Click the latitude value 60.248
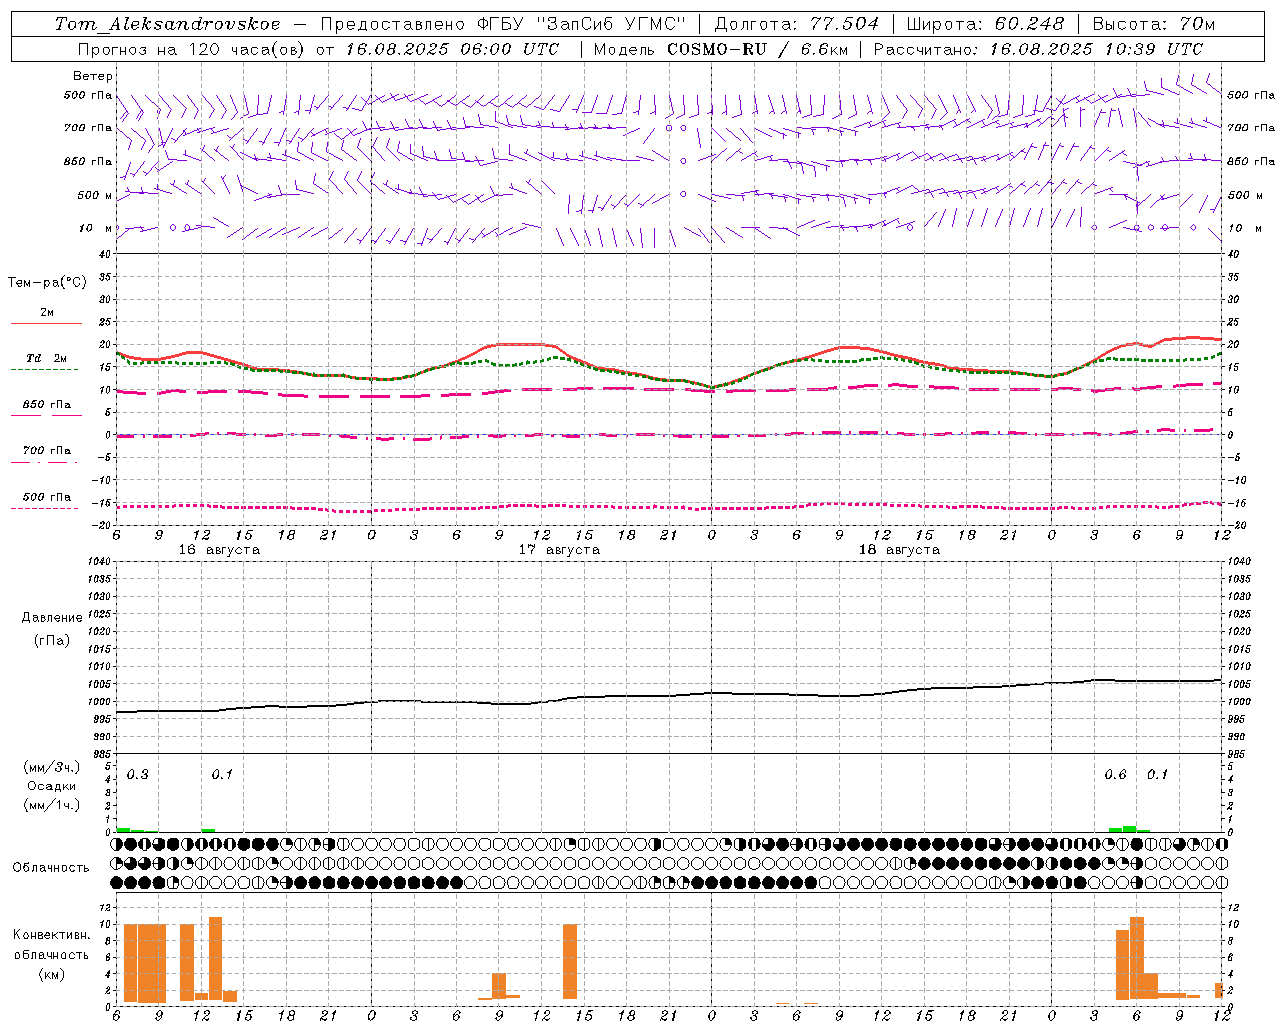Screen dimensions: 1280x1024 pyautogui.click(x=1031, y=24)
